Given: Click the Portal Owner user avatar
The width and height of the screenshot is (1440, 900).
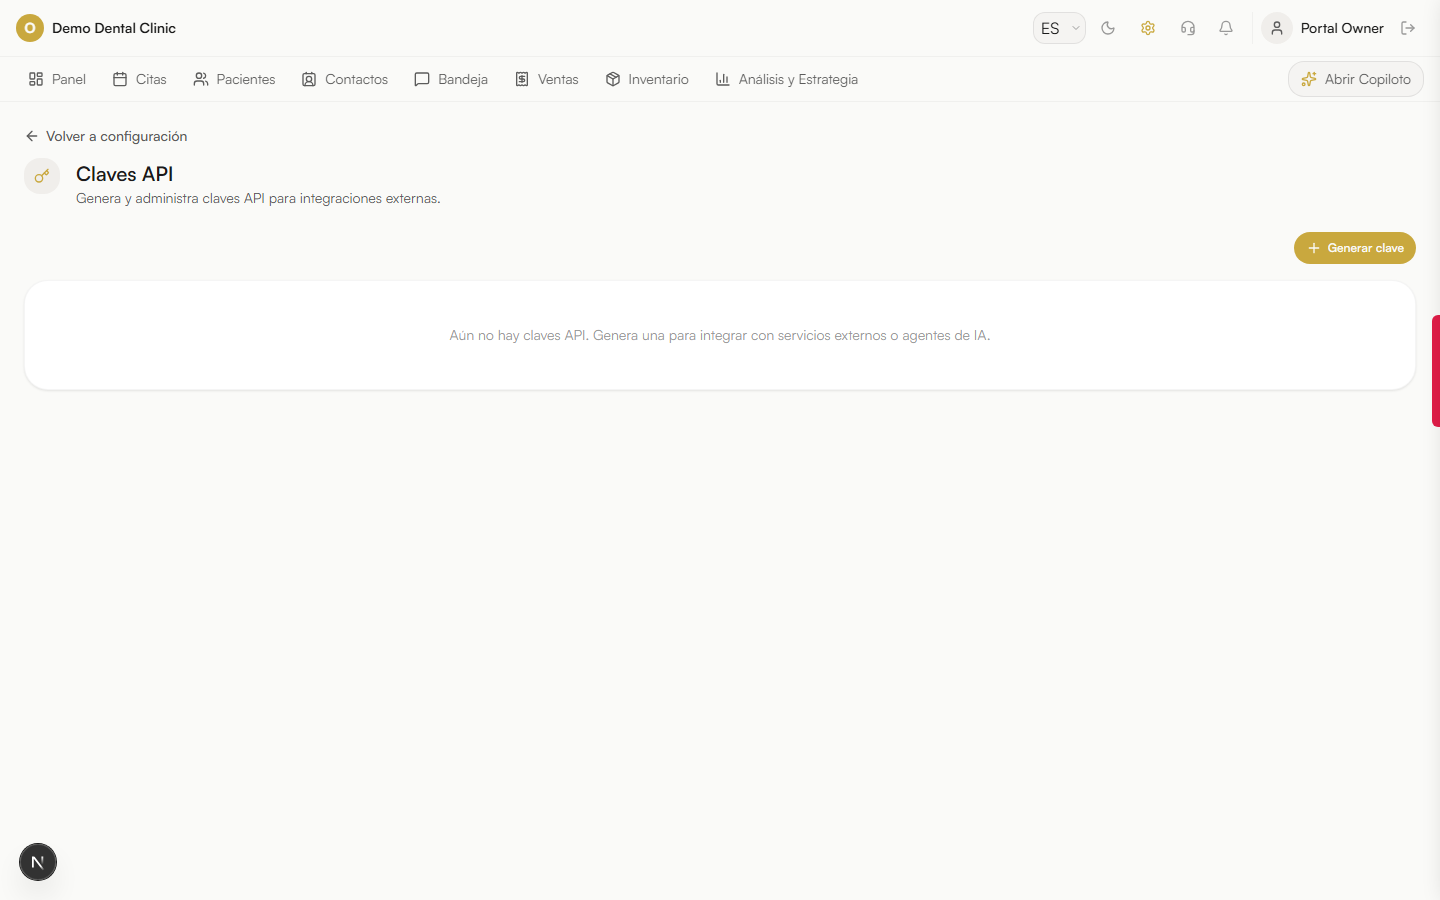Looking at the screenshot, I should pos(1277,28).
